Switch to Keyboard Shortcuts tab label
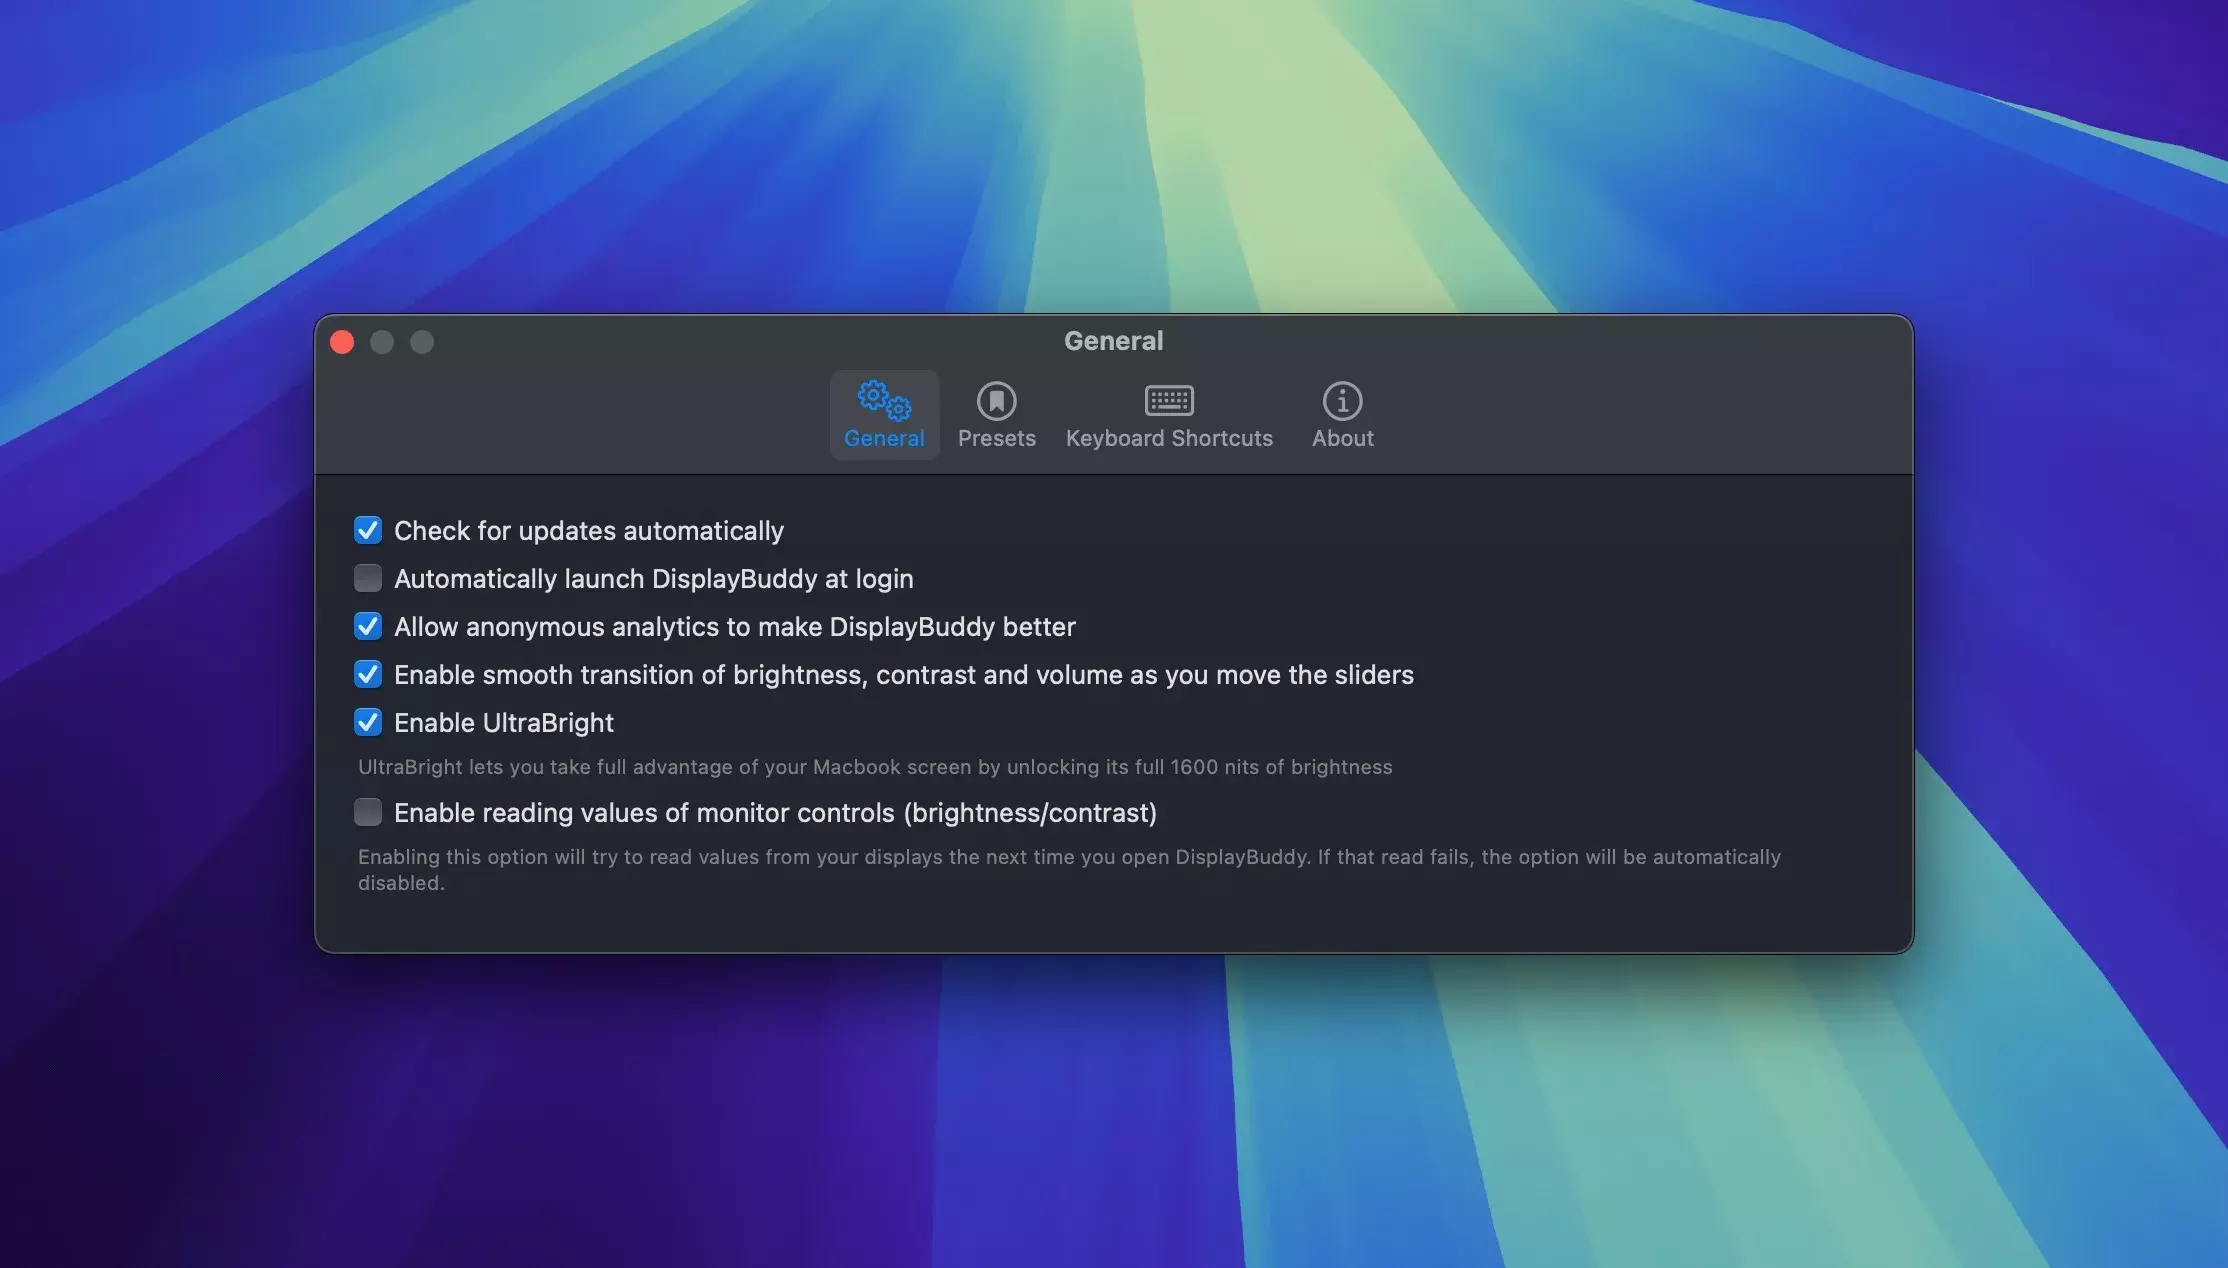The width and height of the screenshot is (2228, 1268). (1168, 438)
